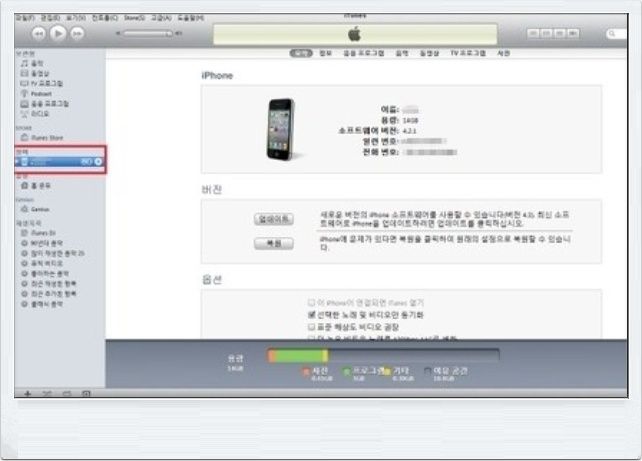This screenshot has width=642, height=461.
Task: Uncheck sync only selected songs and videos
Action: (311, 315)
